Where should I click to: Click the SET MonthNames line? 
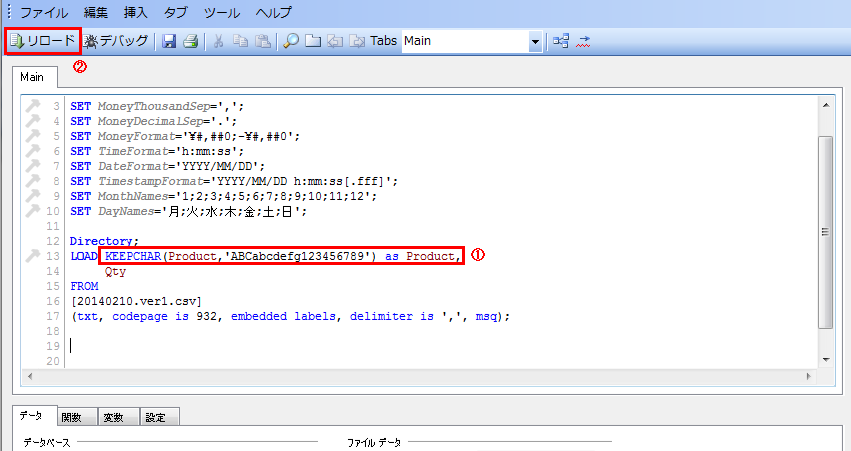[223, 196]
